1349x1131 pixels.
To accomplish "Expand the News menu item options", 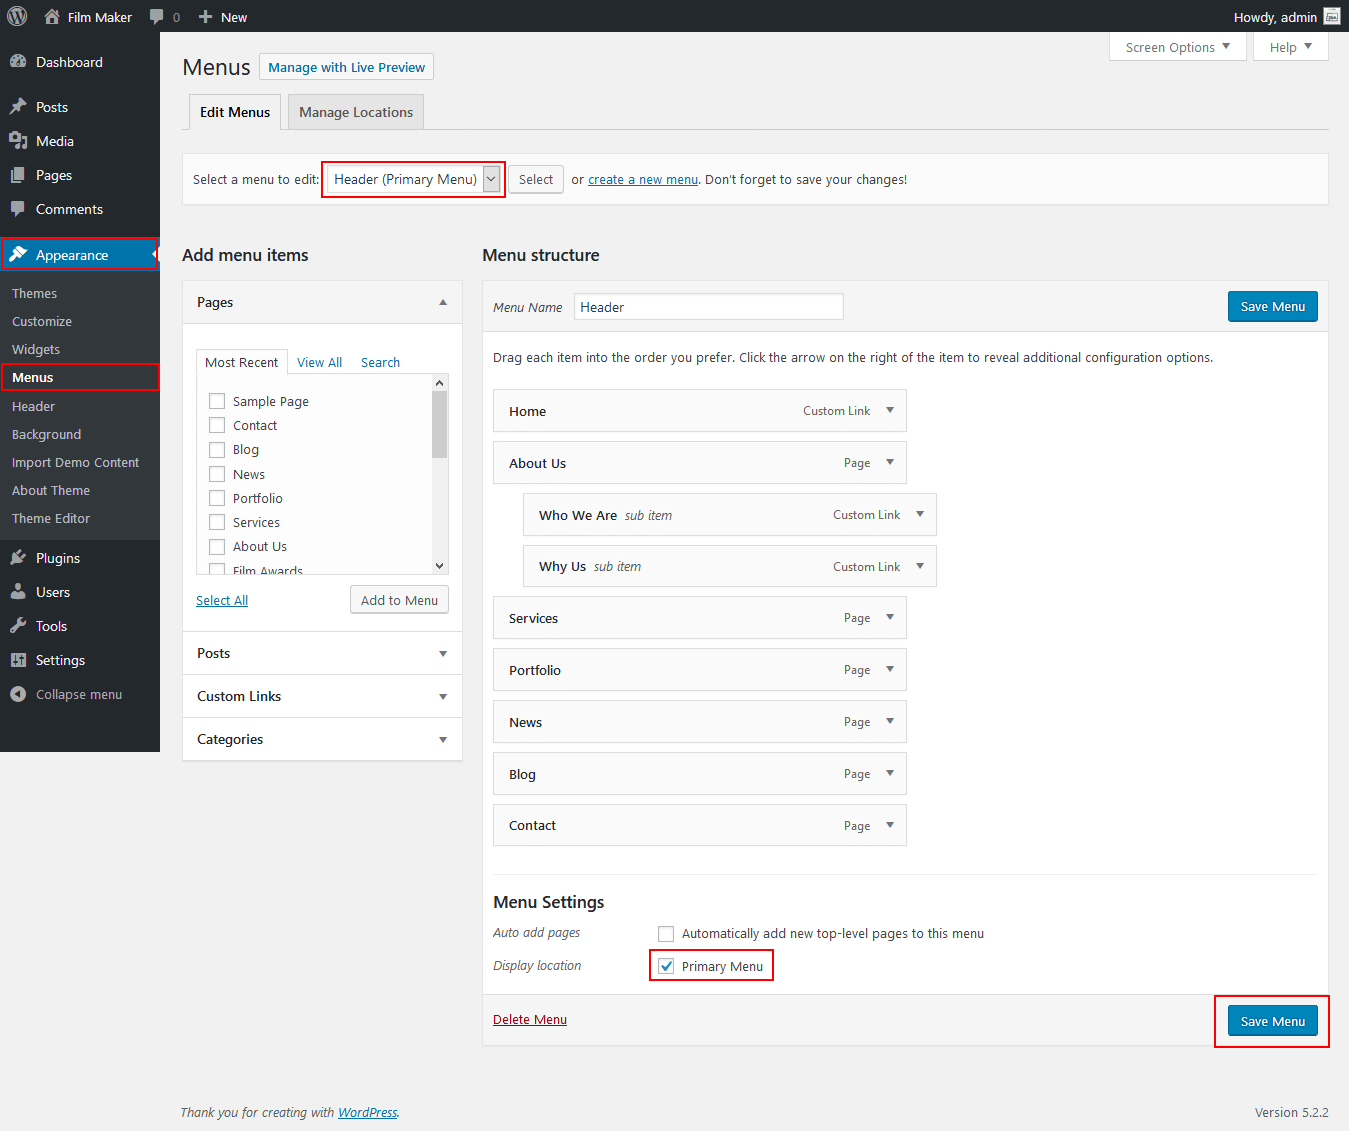I will pos(890,721).
